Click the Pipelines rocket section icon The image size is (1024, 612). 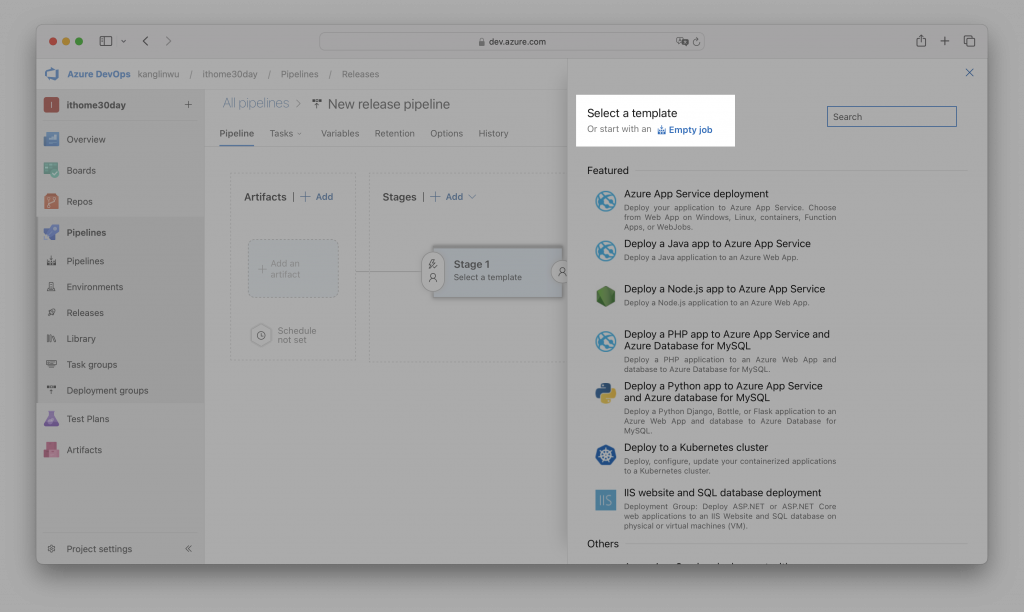coord(52,233)
